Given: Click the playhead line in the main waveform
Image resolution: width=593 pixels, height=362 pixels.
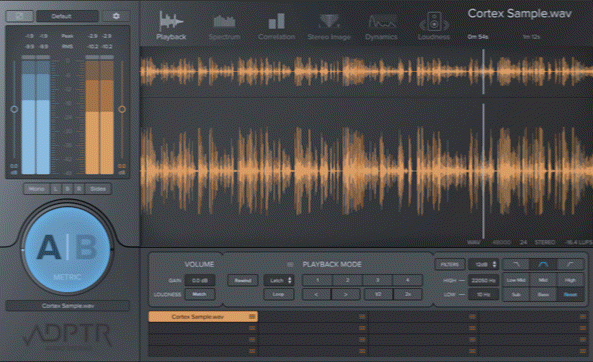Looking at the screenshot, I should point(483,170).
